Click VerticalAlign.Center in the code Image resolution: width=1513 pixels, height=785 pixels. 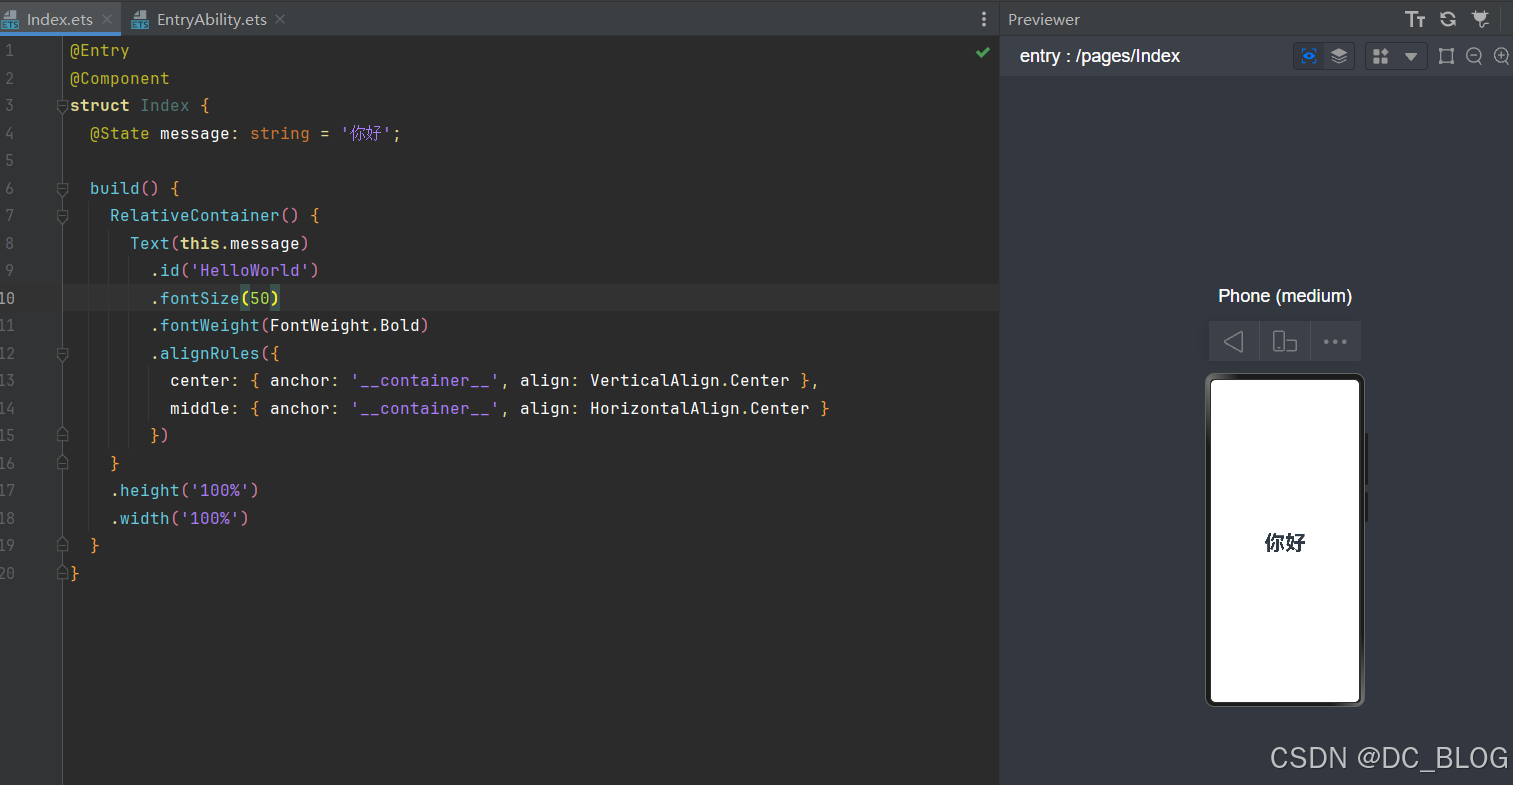coord(690,381)
